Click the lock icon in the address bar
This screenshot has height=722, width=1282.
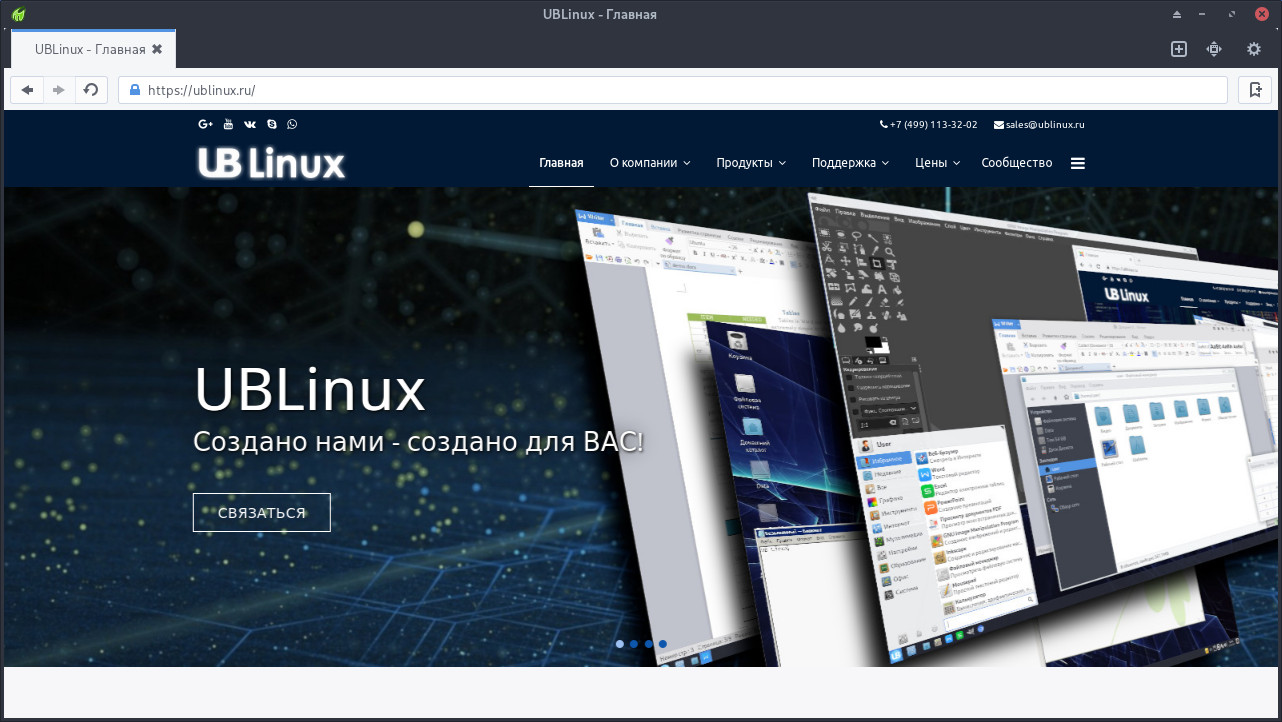tap(134, 90)
